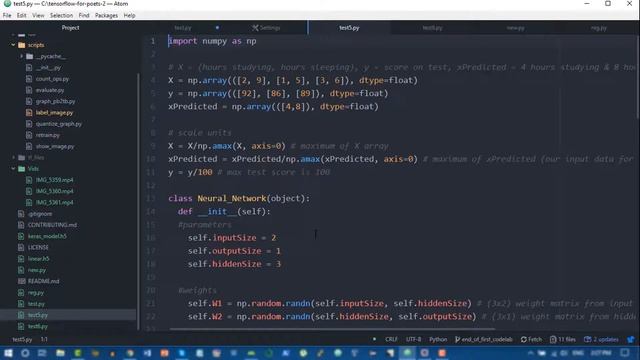Open new.py in project tree
Screen dimensions: 640x360
pos(37,270)
